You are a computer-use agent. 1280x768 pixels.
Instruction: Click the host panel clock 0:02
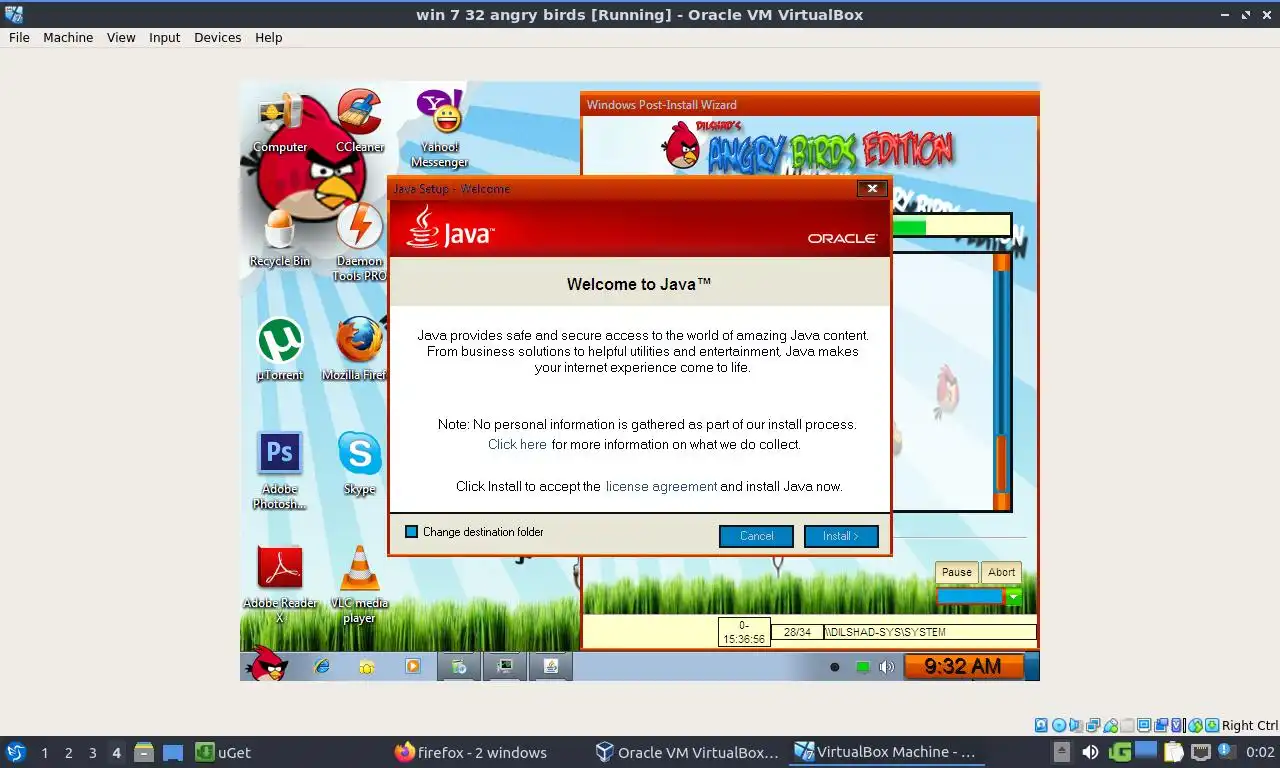tap(1260, 752)
